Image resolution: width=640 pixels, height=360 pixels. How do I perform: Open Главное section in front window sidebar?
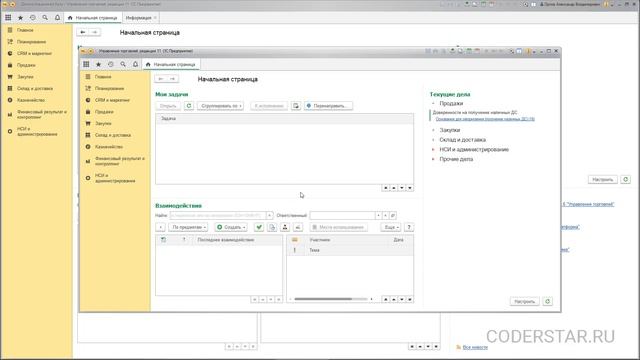click(103, 77)
